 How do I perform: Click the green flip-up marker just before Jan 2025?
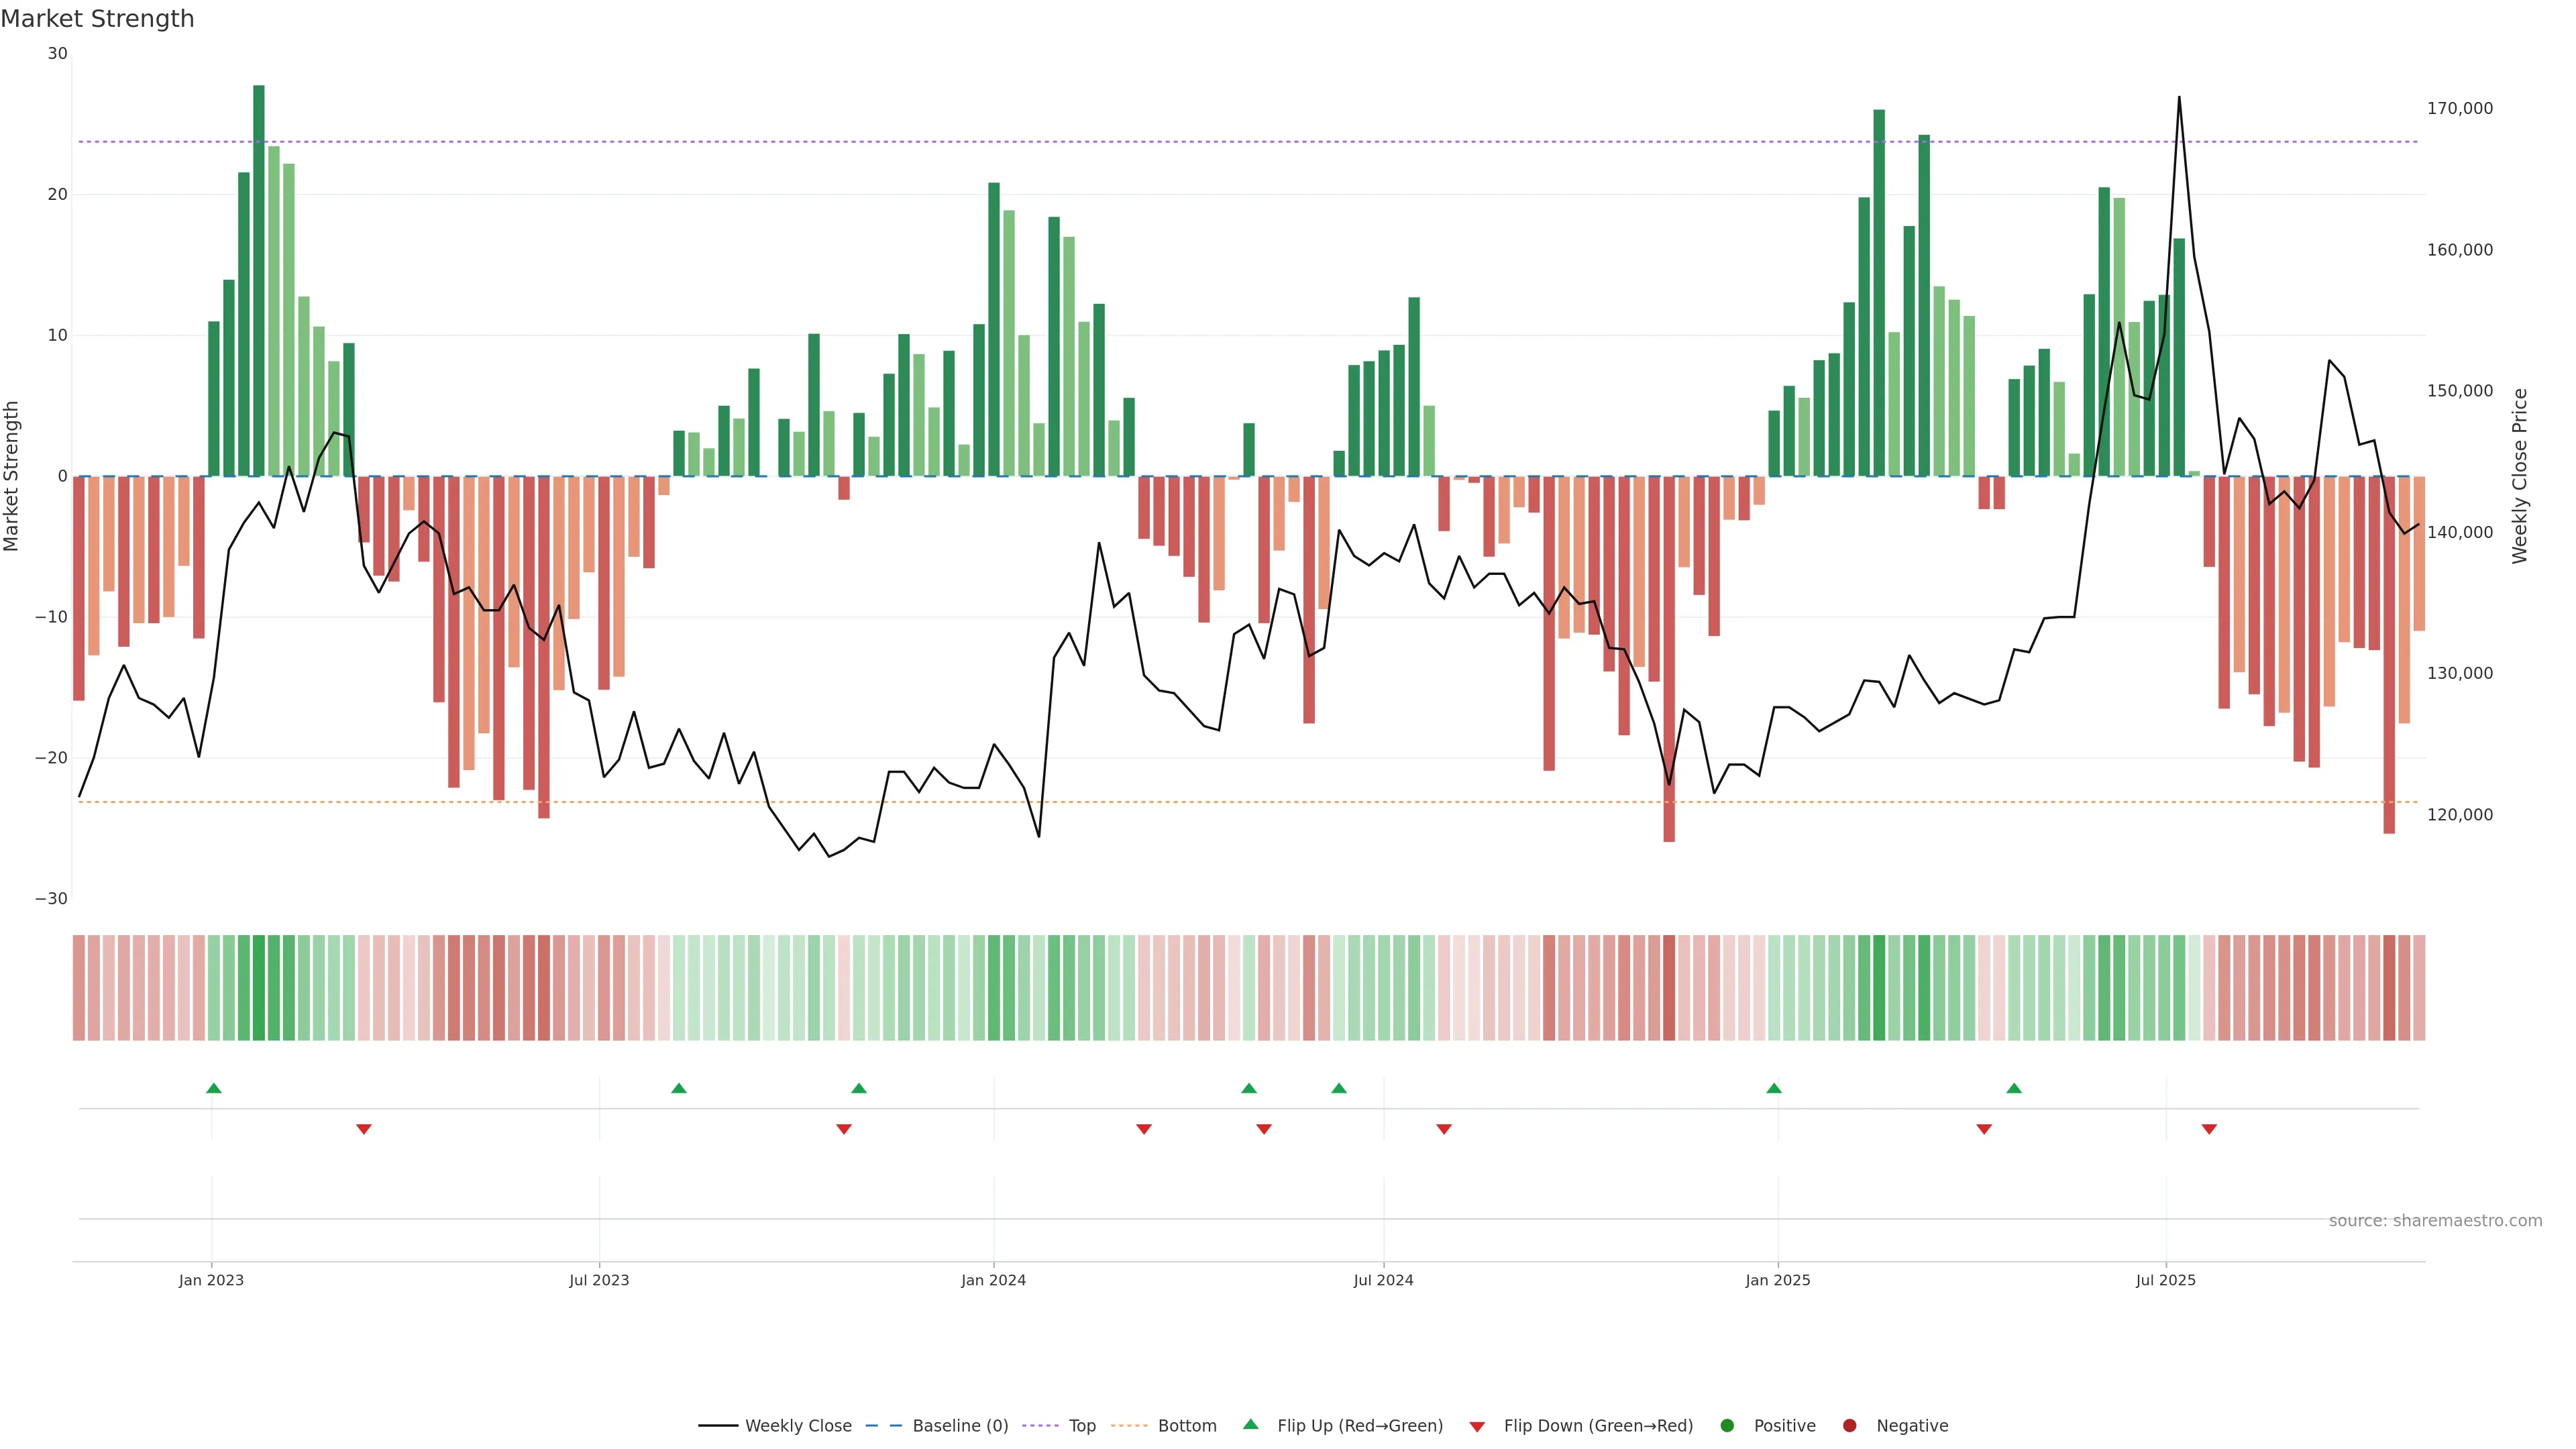point(1773,1088)
